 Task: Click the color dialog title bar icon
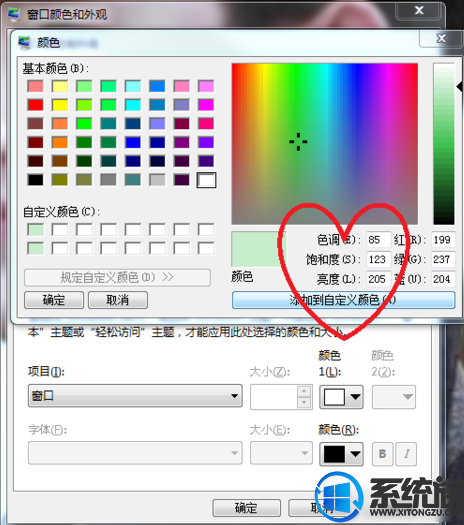click(x=24, y=43)
